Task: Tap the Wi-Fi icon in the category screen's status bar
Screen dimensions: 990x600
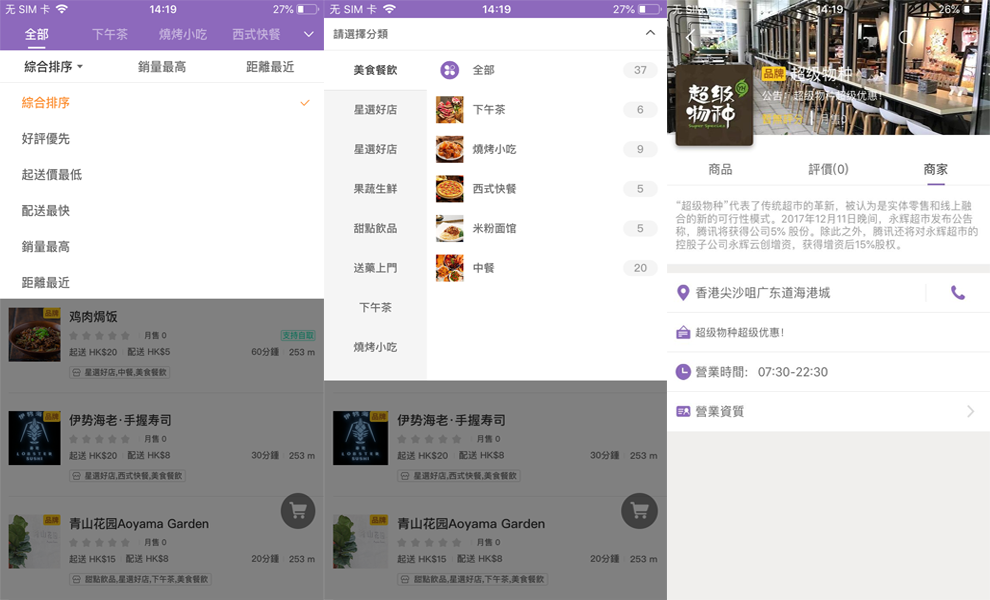Action: point(390,9)
